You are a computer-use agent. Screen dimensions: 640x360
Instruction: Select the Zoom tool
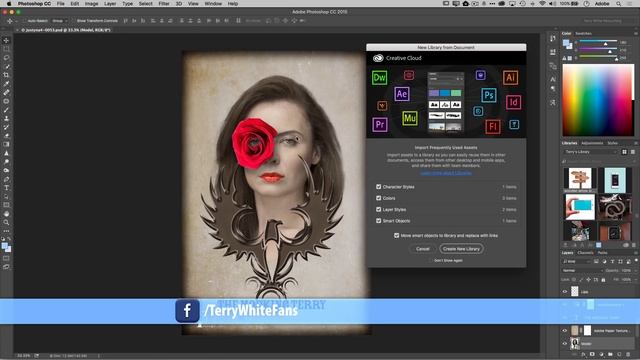pos(6,222)
